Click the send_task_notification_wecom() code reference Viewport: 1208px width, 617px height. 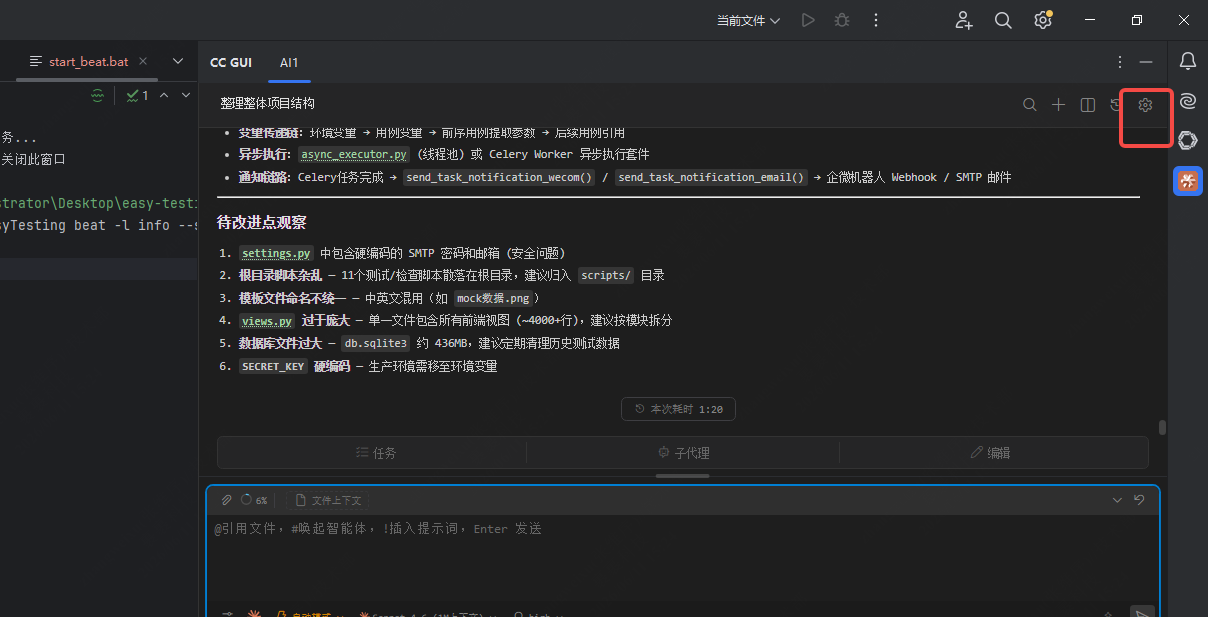[499, 178]
